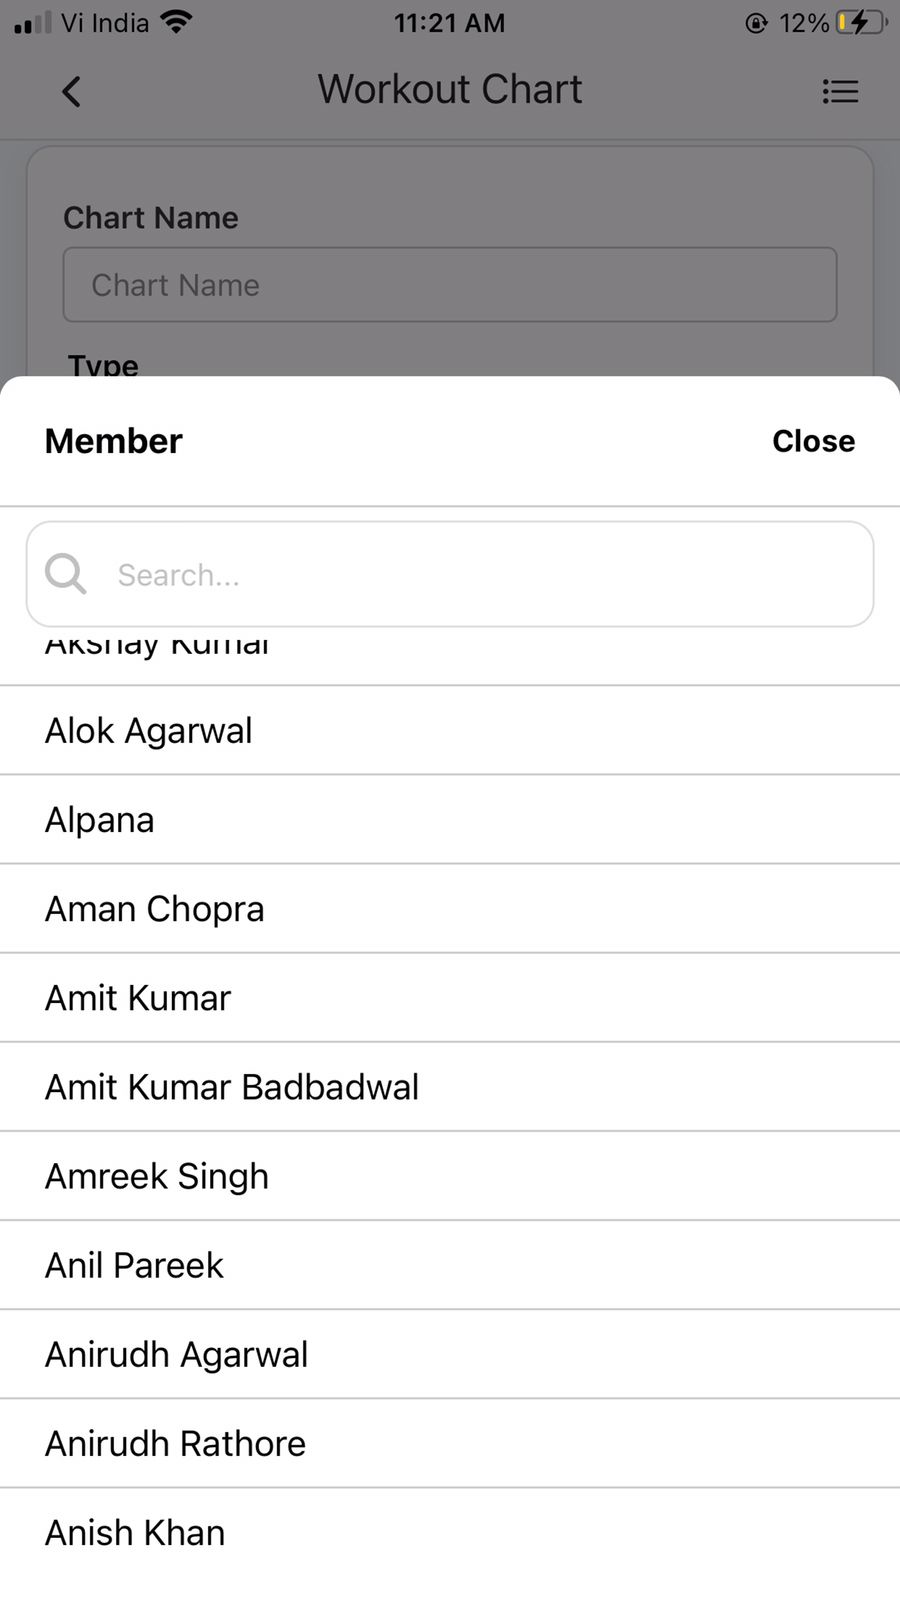Pick Anil Pareek from members
The image size is (900, 1600).
(x=134, y=1265)
